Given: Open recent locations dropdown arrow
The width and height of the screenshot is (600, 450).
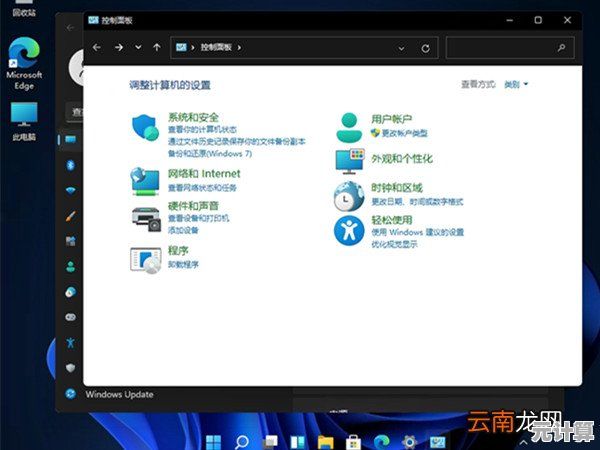Looking at the screenshot, I should click(138, 47).
